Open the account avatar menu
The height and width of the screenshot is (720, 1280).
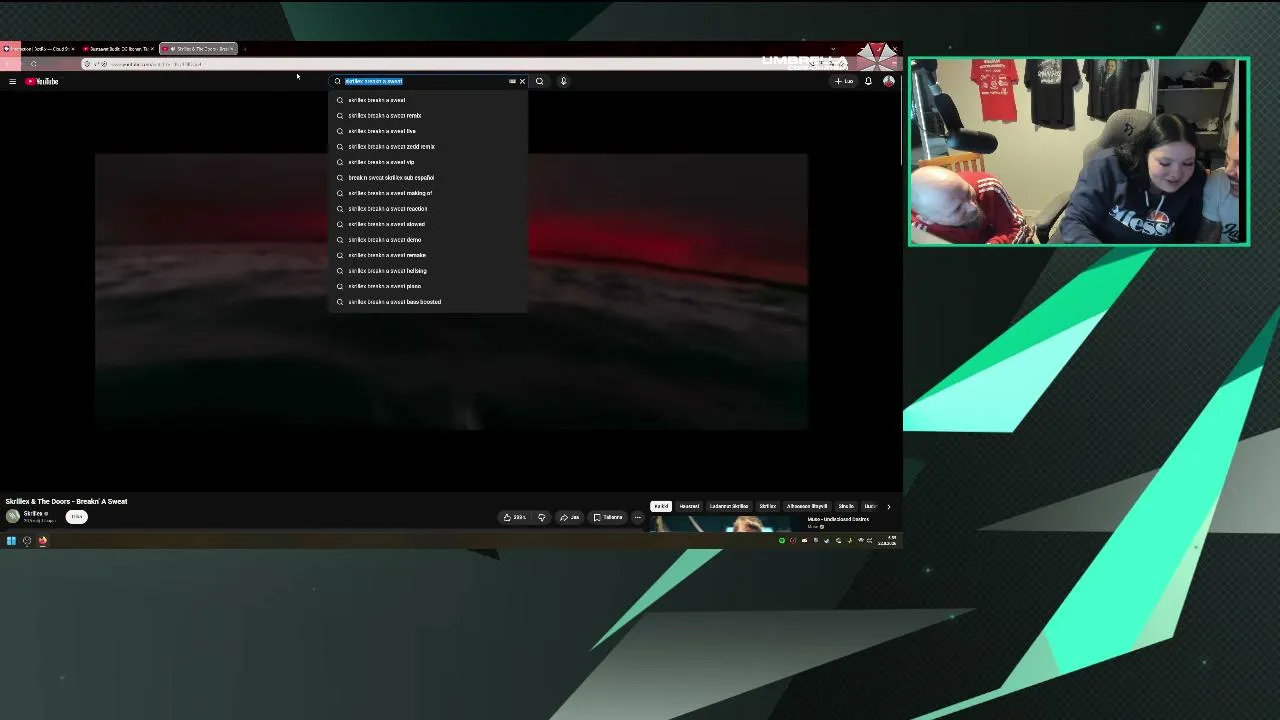coord(888,81)
